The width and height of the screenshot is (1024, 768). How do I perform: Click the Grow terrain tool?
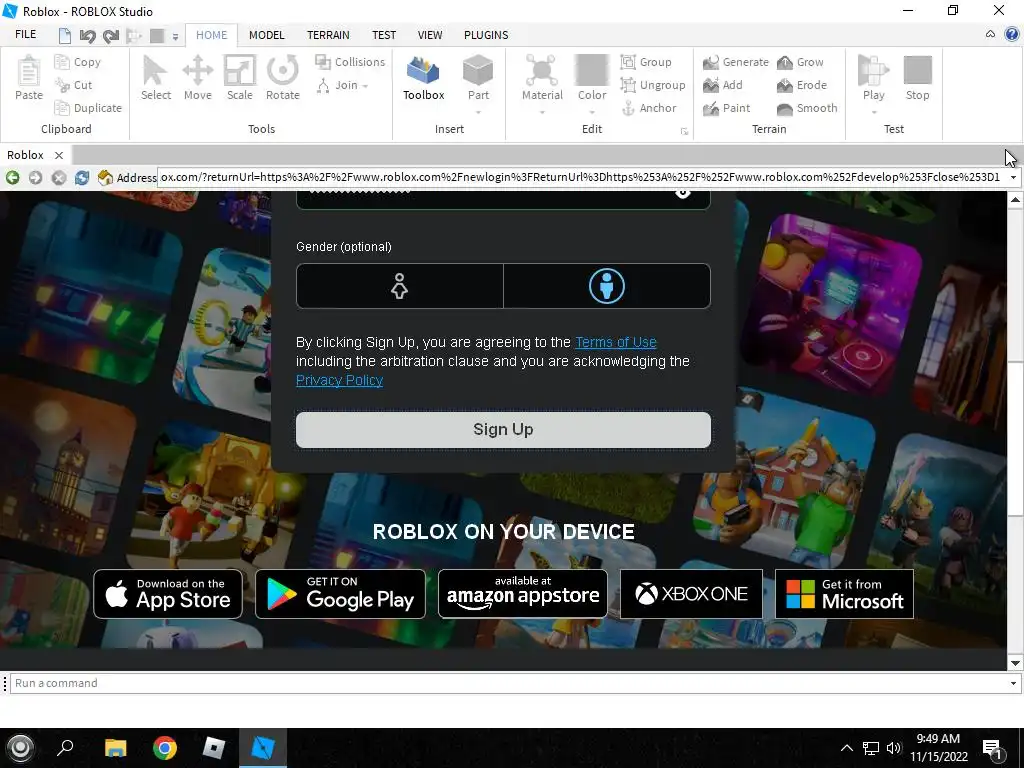coord(800,62)
